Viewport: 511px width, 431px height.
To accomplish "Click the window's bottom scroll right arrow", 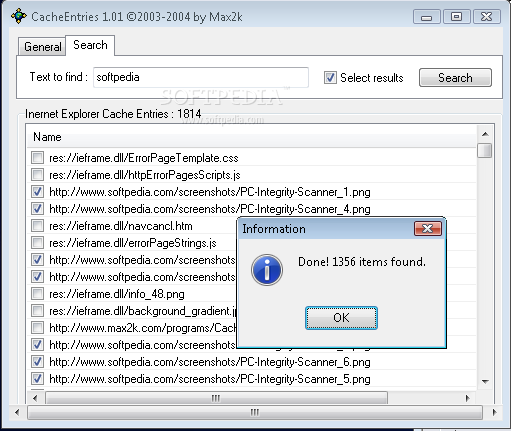I will [x=494, y=412].
